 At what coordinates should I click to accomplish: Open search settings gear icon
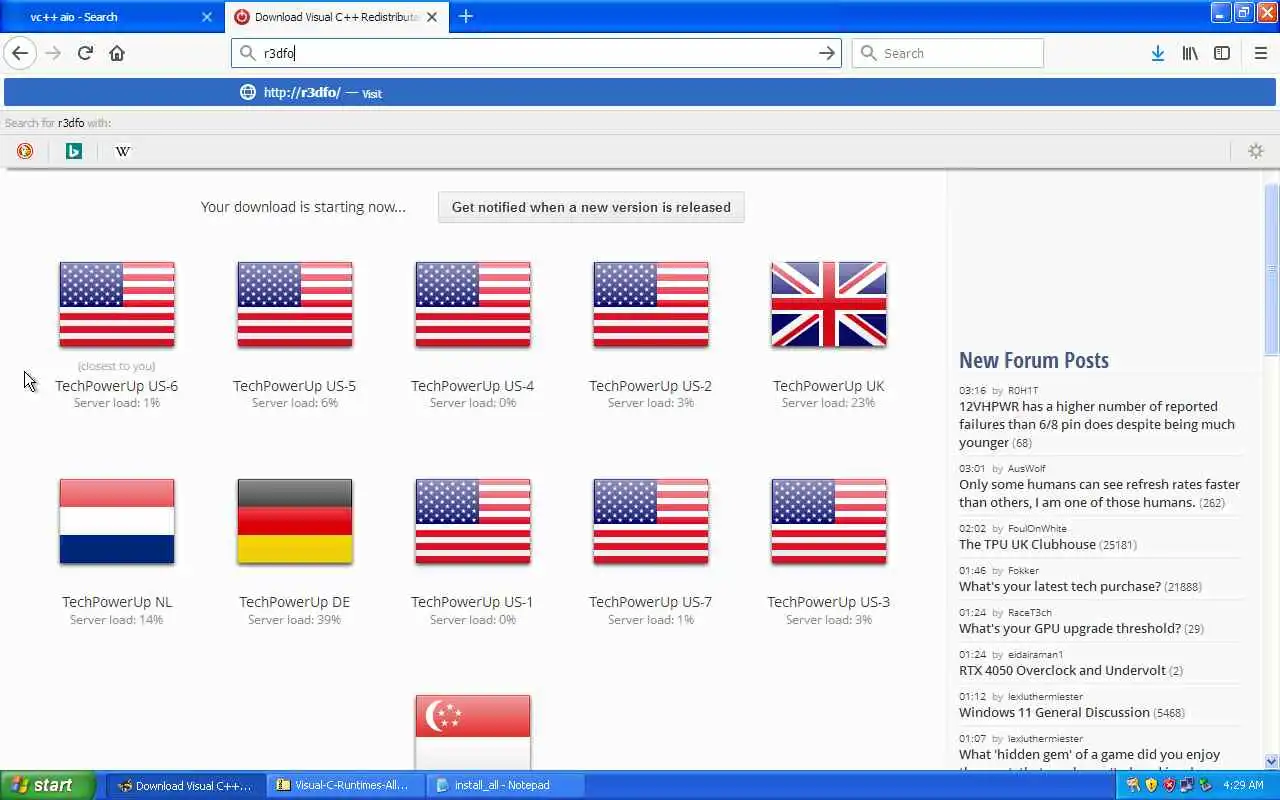click(1256, 151)
